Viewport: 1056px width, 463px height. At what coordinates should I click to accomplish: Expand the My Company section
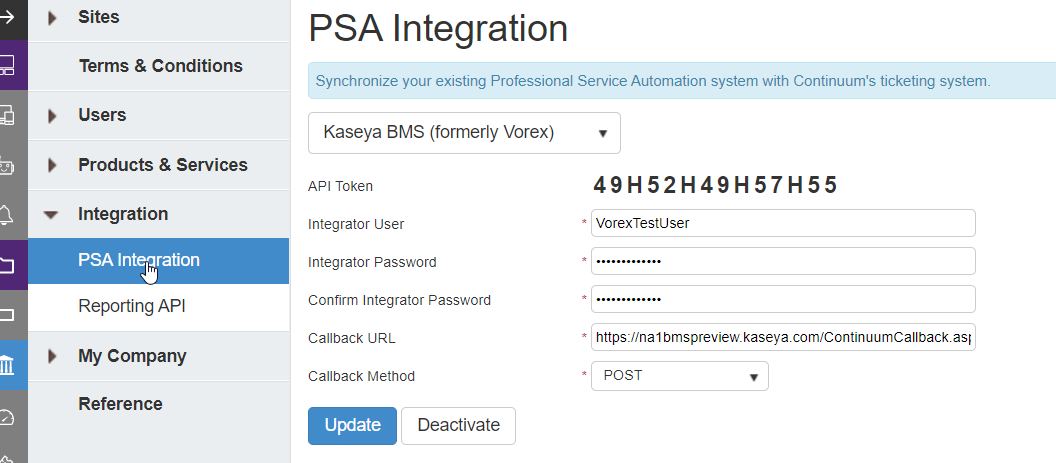click(53, 357)
